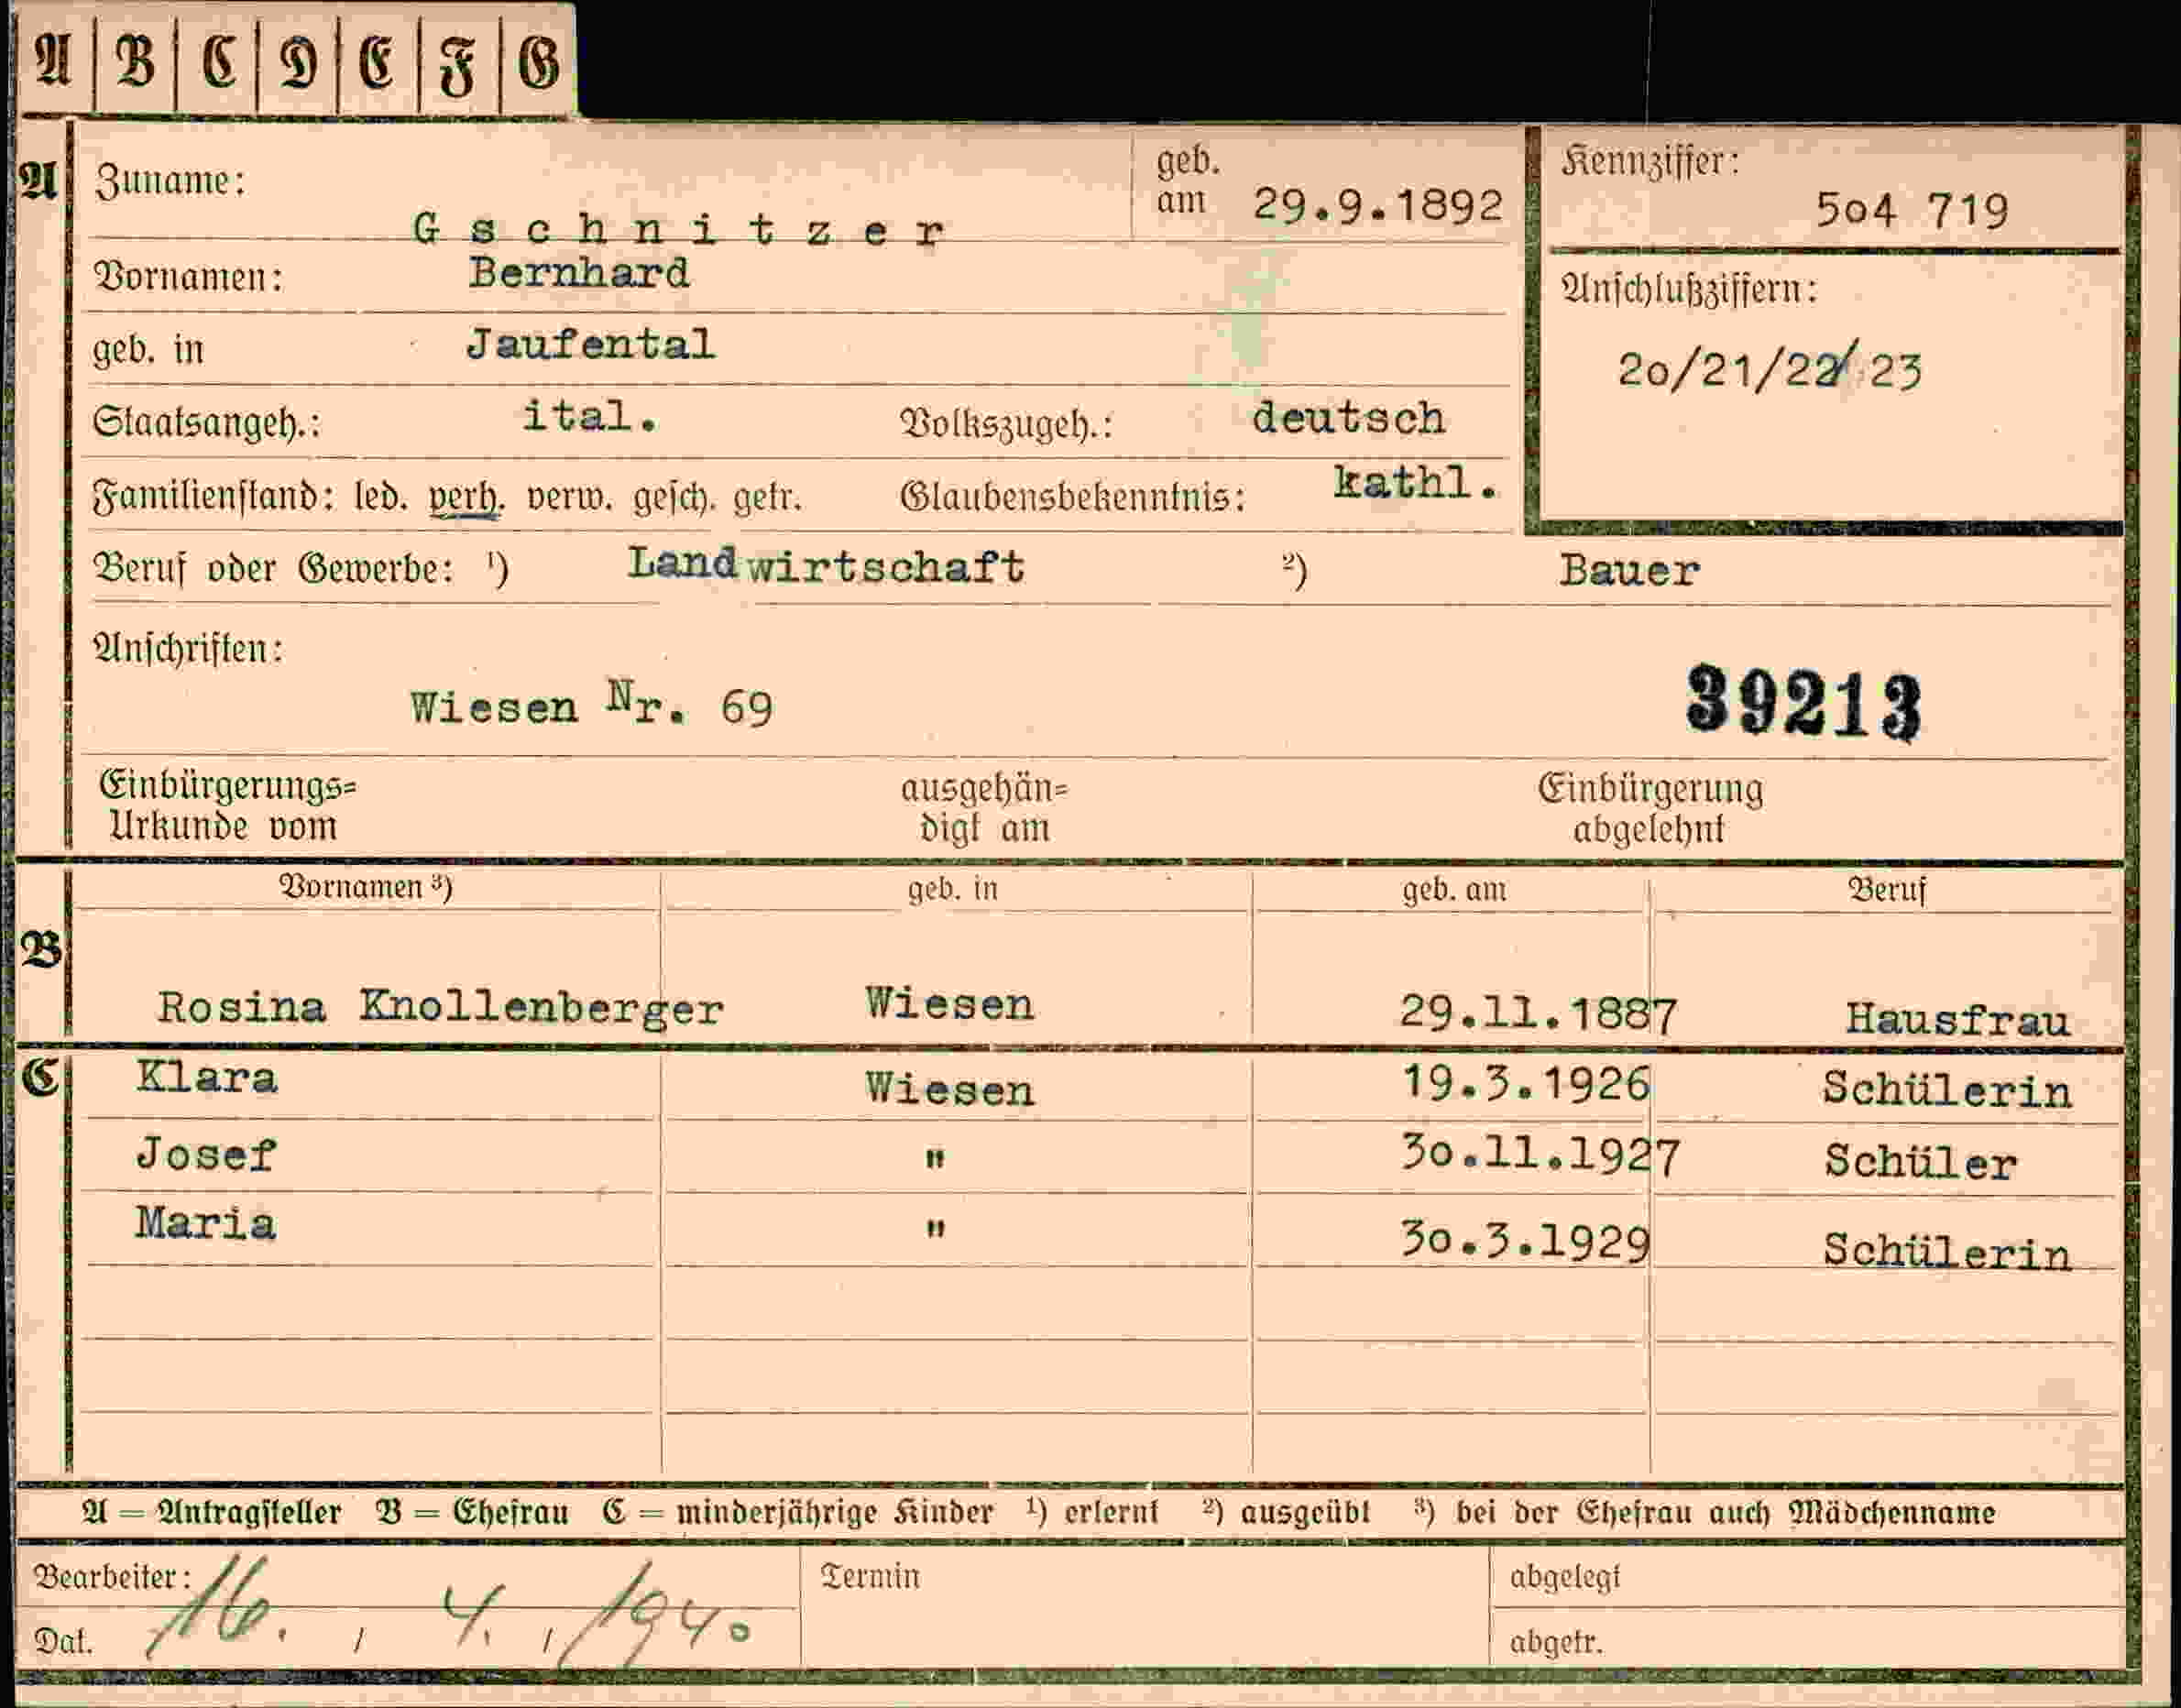Click the section B marker for wife
The image size is (2181, 1708).
40,949
